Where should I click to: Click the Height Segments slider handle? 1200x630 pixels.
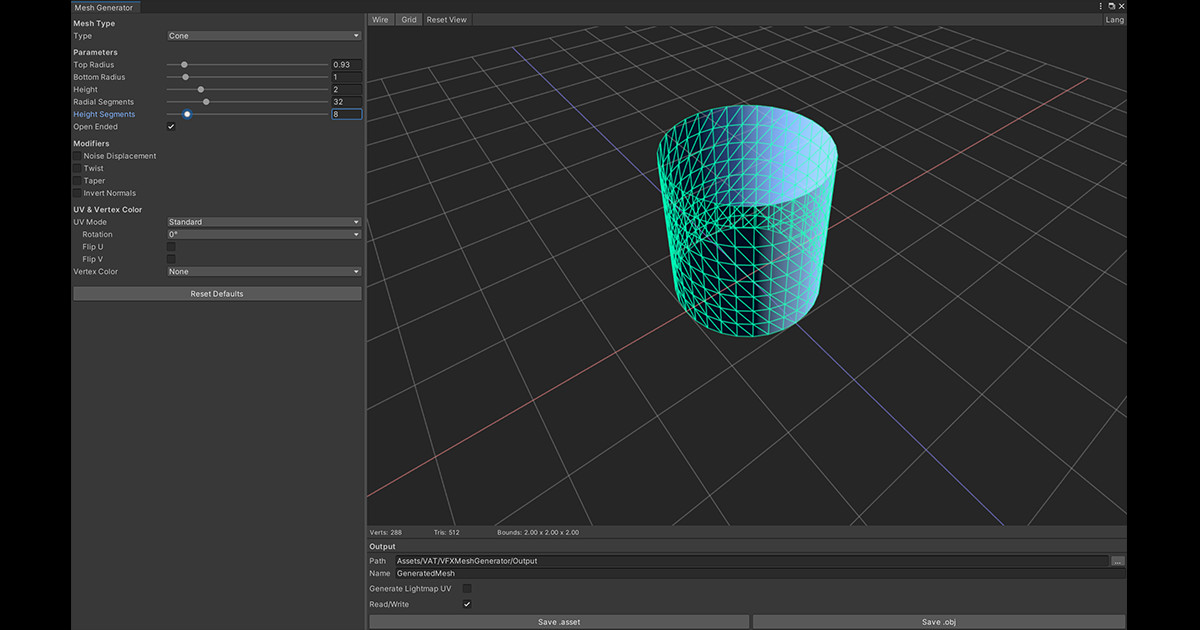187,114
